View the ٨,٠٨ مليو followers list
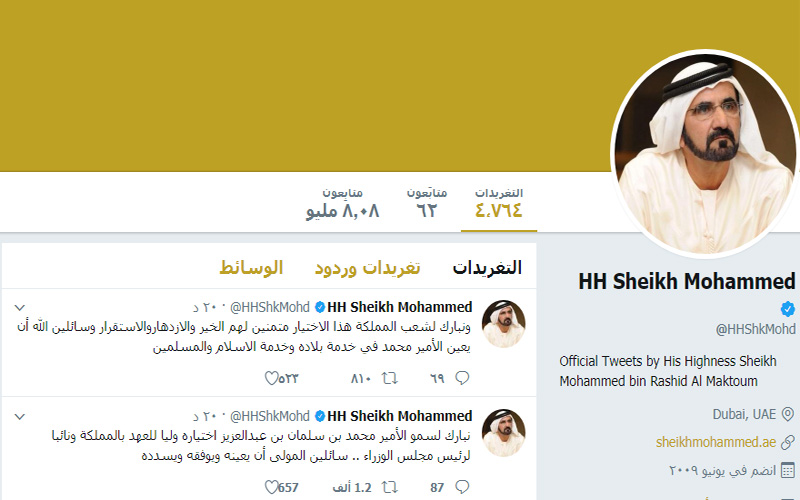This screenshot has width=800, height=500. point(342,203)
